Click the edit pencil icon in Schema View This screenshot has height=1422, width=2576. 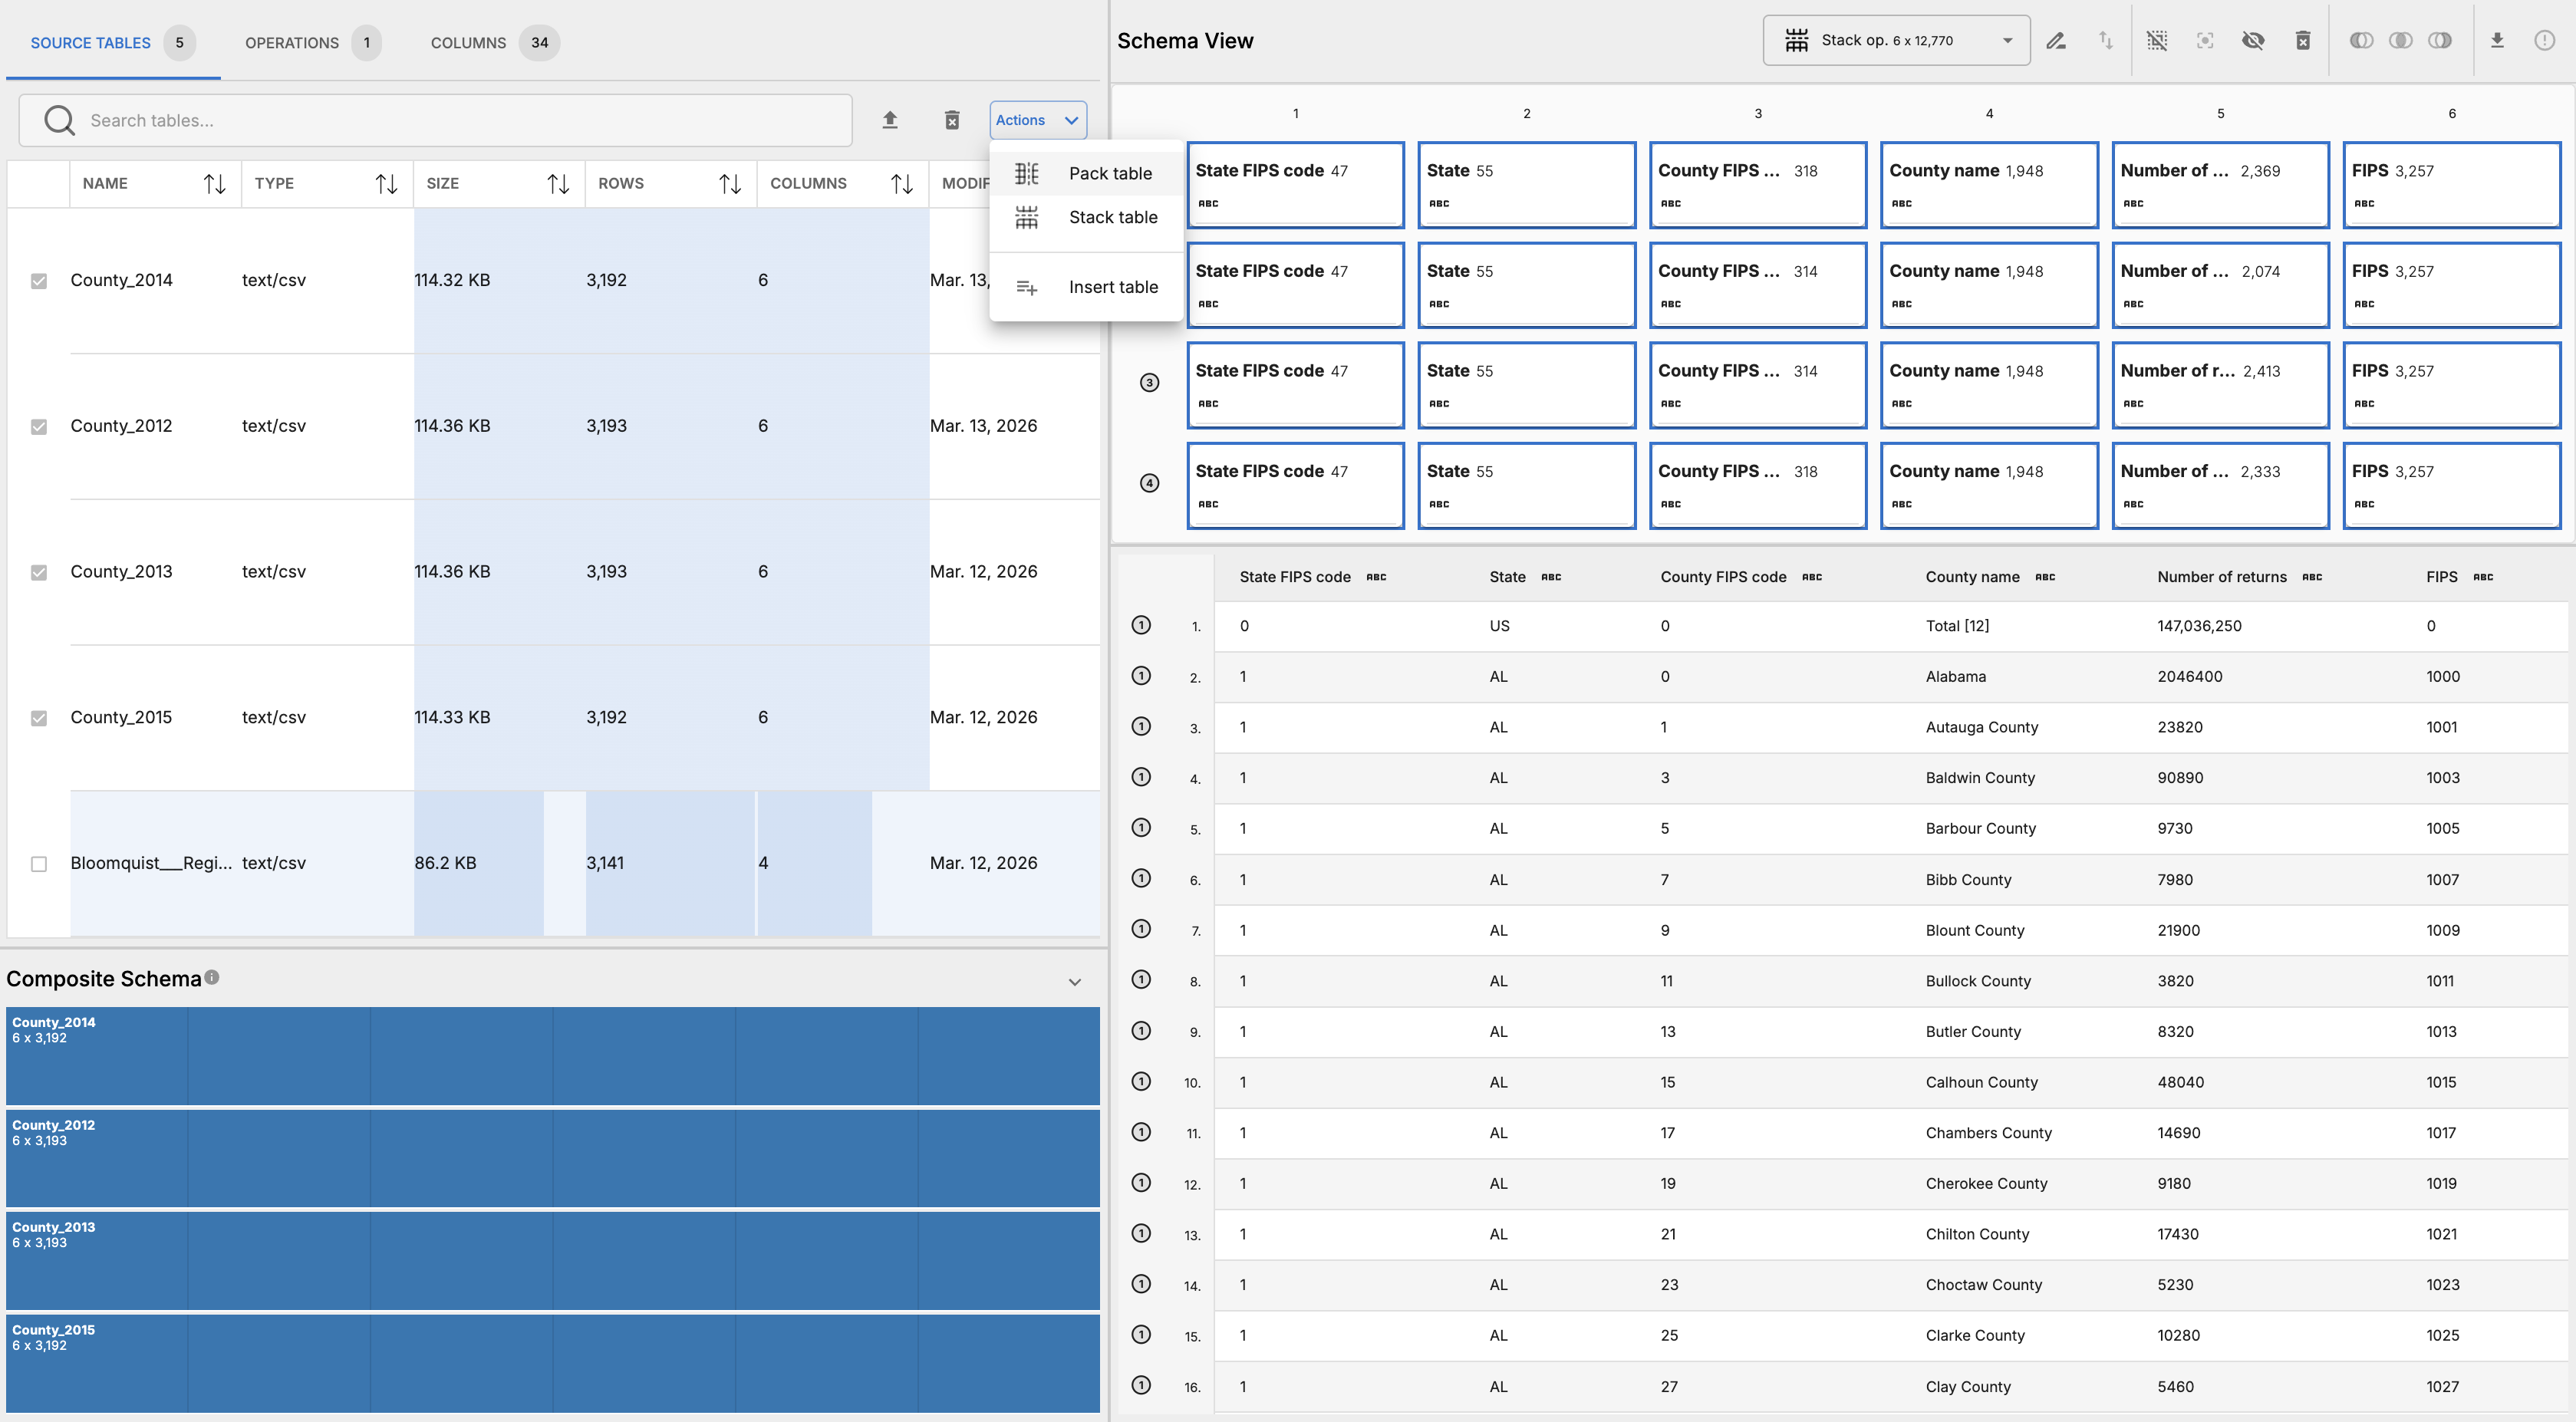click(2056, 41)
